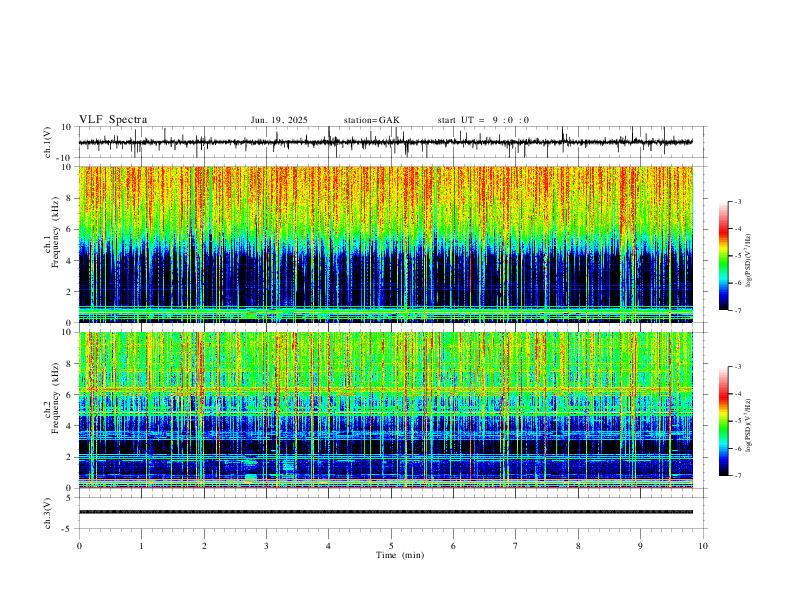Click the ch.1 colorbar "log(PSD)" label
The width and height of the screenshot is (792, 612).
748,261
